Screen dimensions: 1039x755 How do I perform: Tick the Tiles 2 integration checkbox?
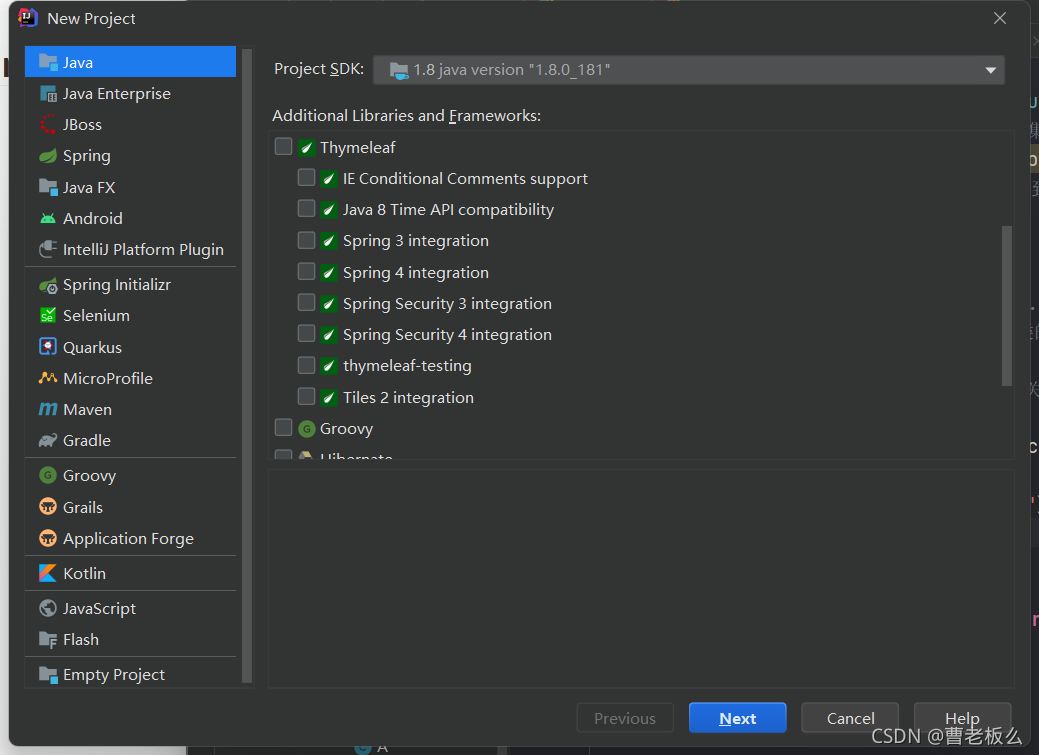pos(306,396)
